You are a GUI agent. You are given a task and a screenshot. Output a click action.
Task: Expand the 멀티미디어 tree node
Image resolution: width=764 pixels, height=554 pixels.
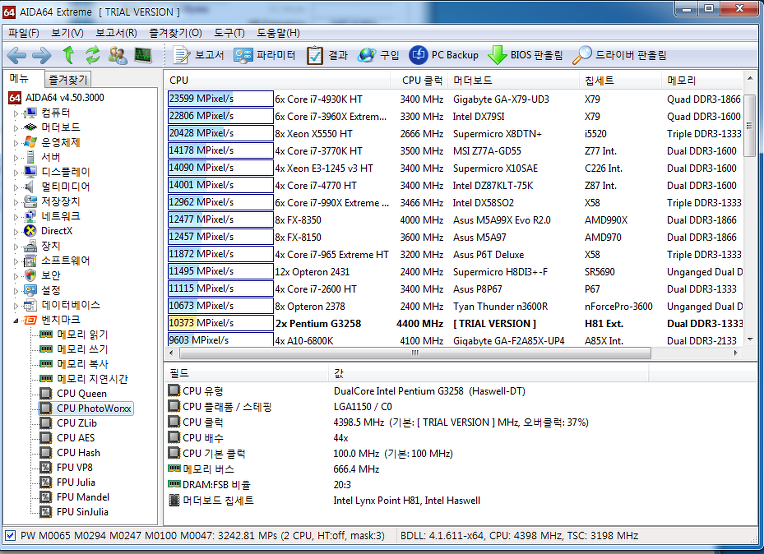pyautogui.click(x=16, y=187)
